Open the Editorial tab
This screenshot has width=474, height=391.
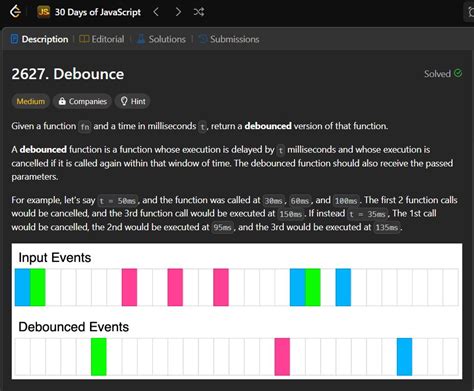pos(102,39)
